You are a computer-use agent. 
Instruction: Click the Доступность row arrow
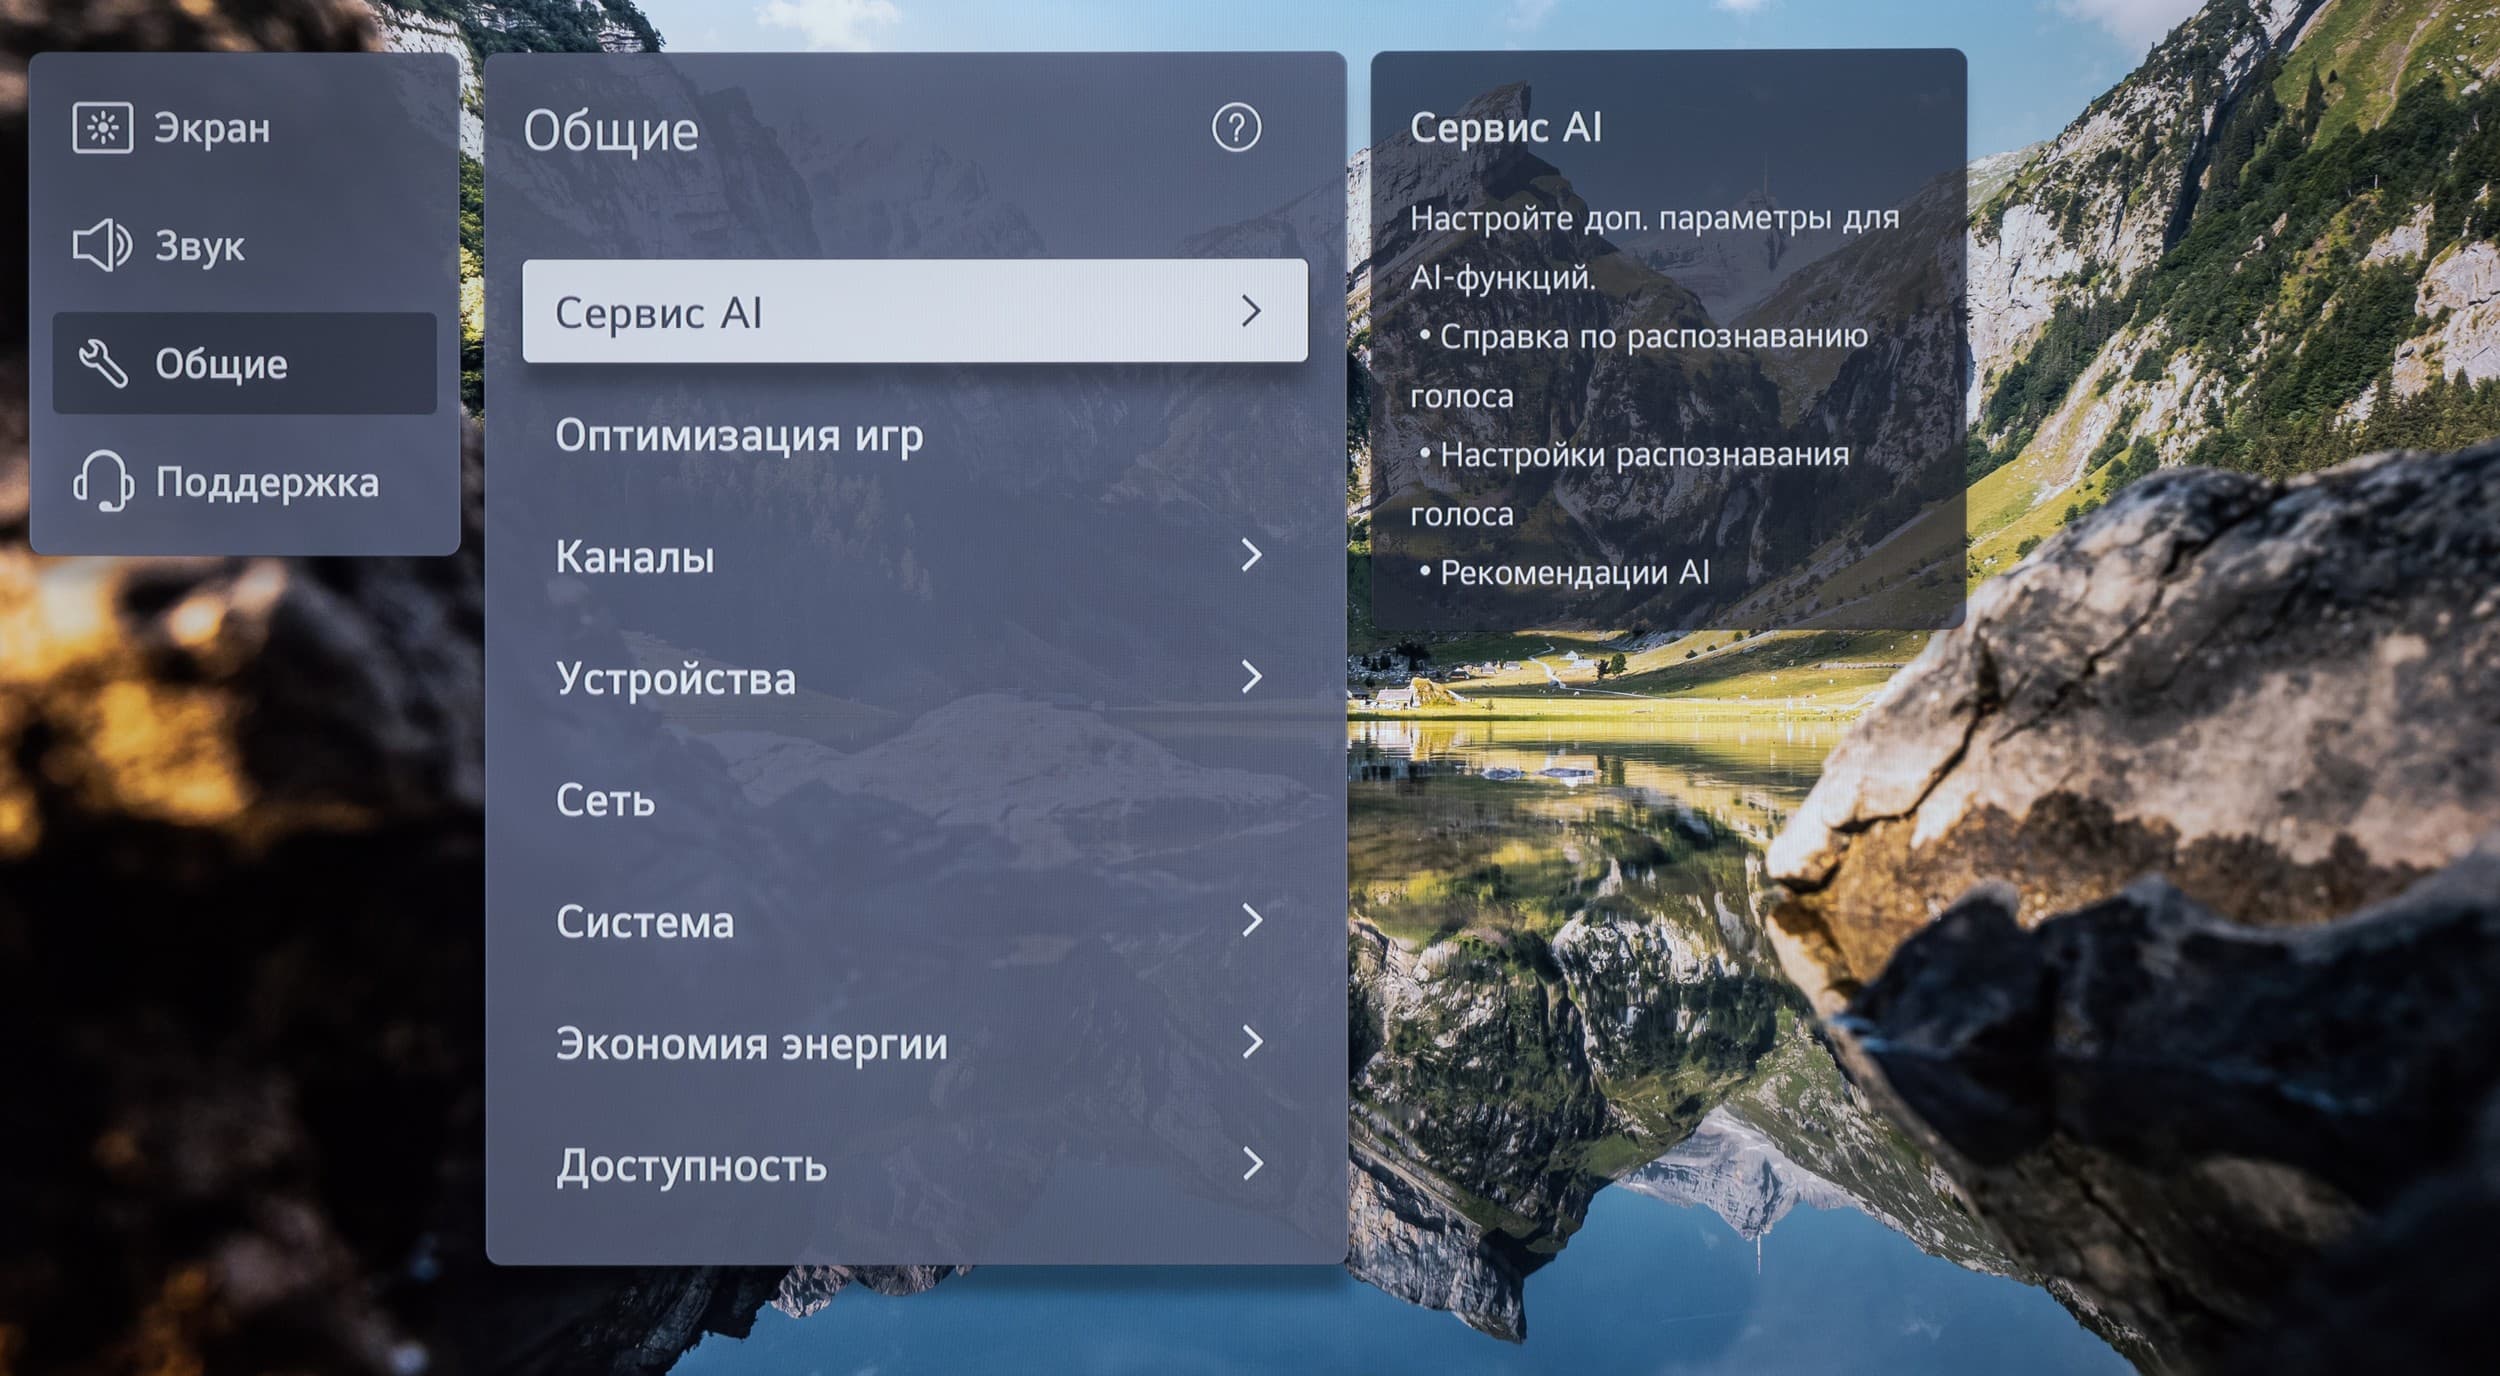(x=1250, y=1164)
